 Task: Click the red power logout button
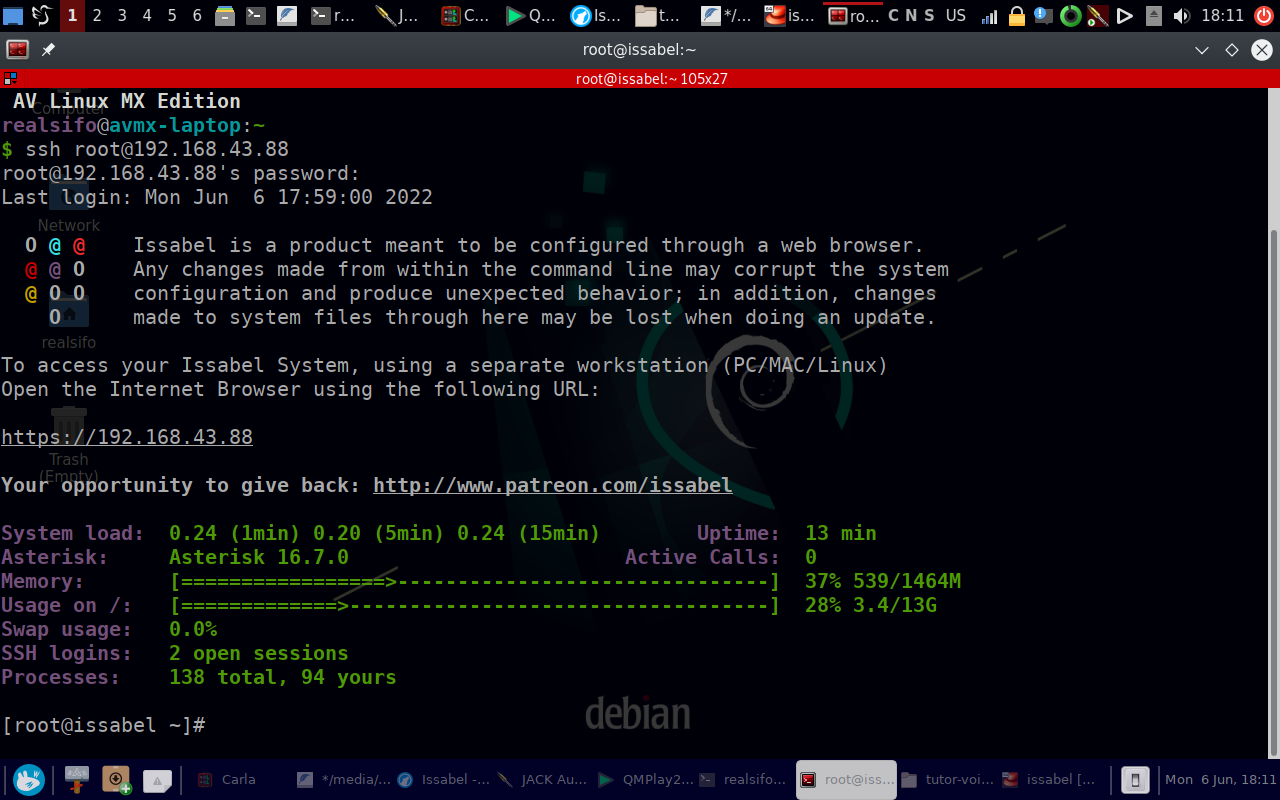(x=1264, y=16)
